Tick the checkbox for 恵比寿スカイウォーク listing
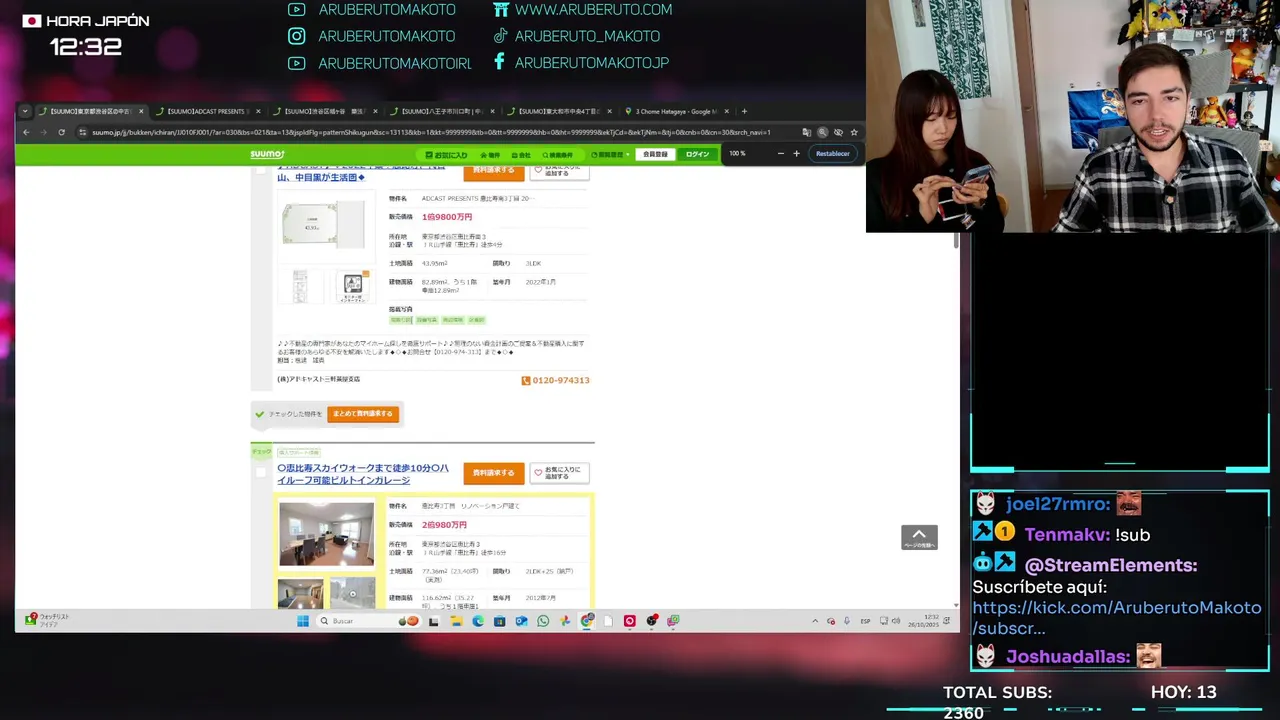This screenshot has height=720, width=1280. click(262, 472)
